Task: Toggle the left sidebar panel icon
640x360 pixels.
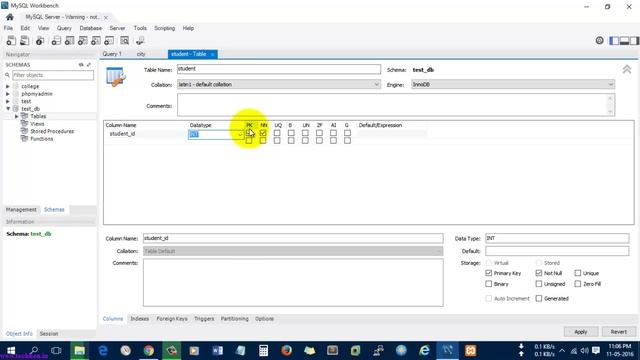Action: 614,40
